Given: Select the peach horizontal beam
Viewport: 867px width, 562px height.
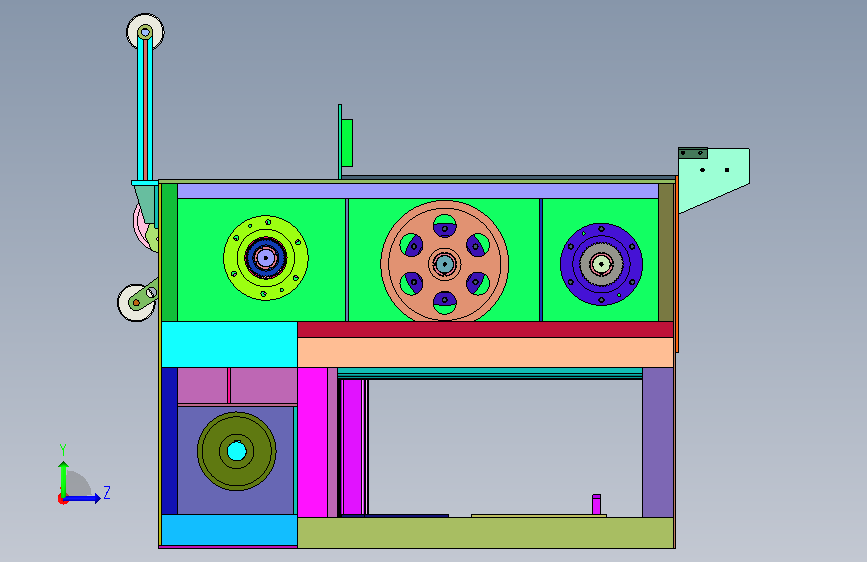Looking at the screenshot, I should coord(485,352).
